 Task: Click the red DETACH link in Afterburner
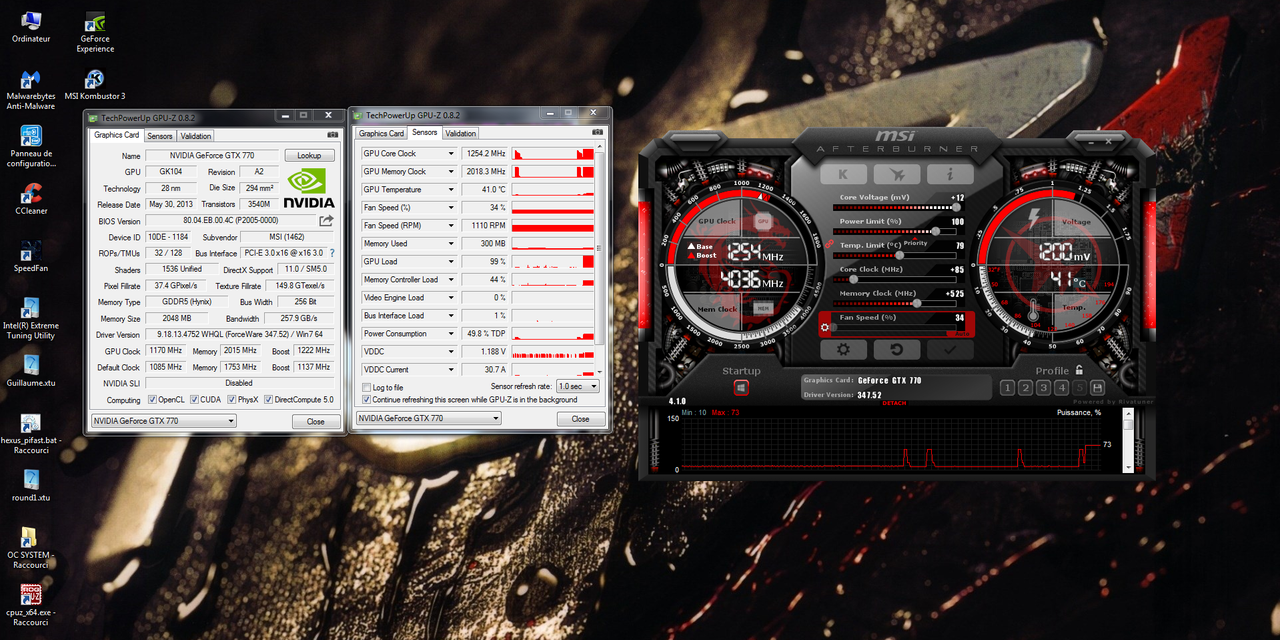coord(894,403)
